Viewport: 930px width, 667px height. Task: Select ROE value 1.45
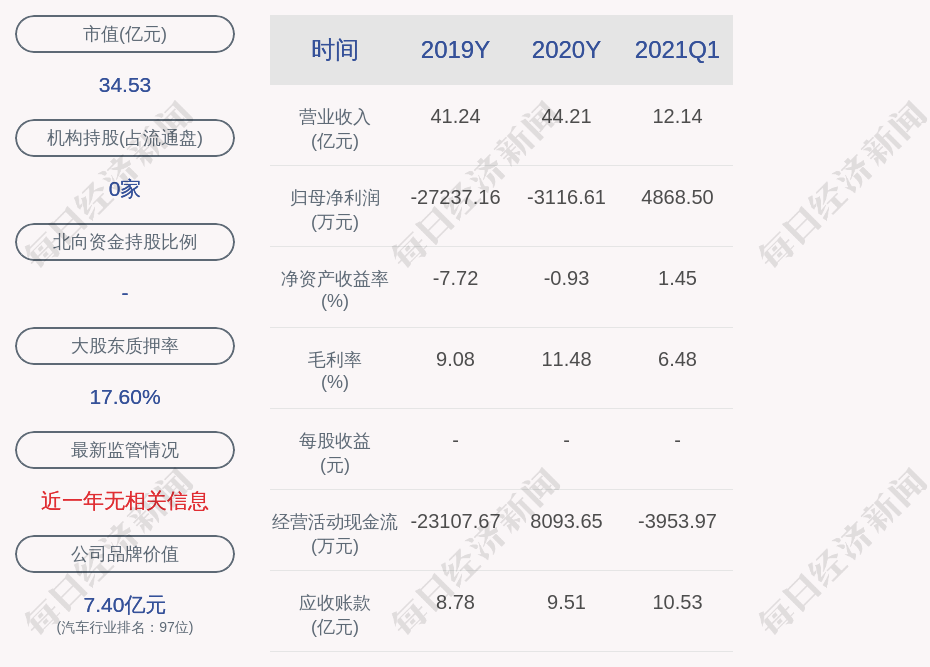coord(677,278)
